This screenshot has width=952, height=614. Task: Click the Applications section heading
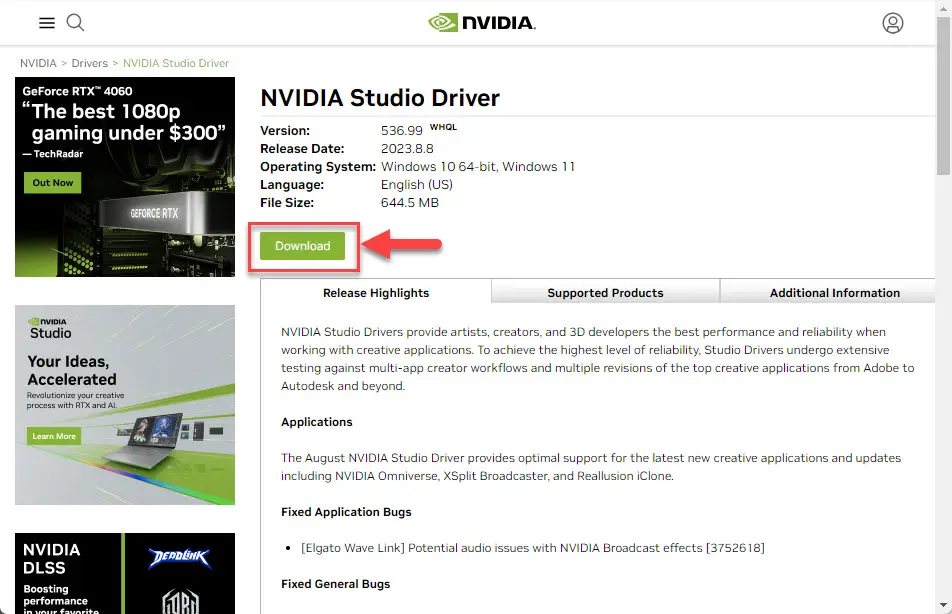click(316, 422)
